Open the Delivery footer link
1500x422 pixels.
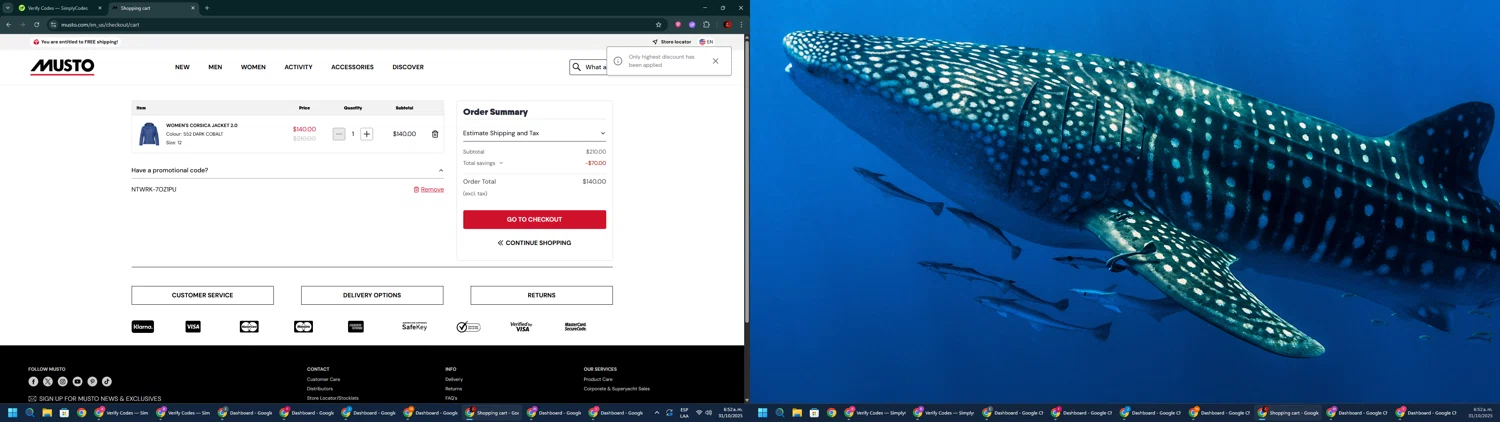tap(454, 379)
